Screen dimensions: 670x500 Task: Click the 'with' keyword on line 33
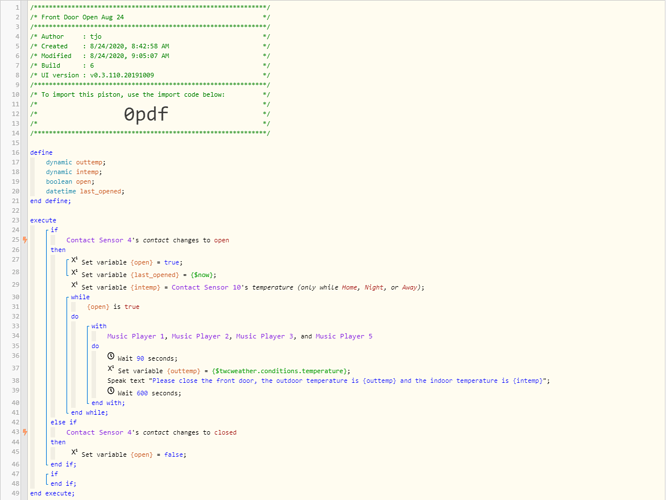click(99, 326)
